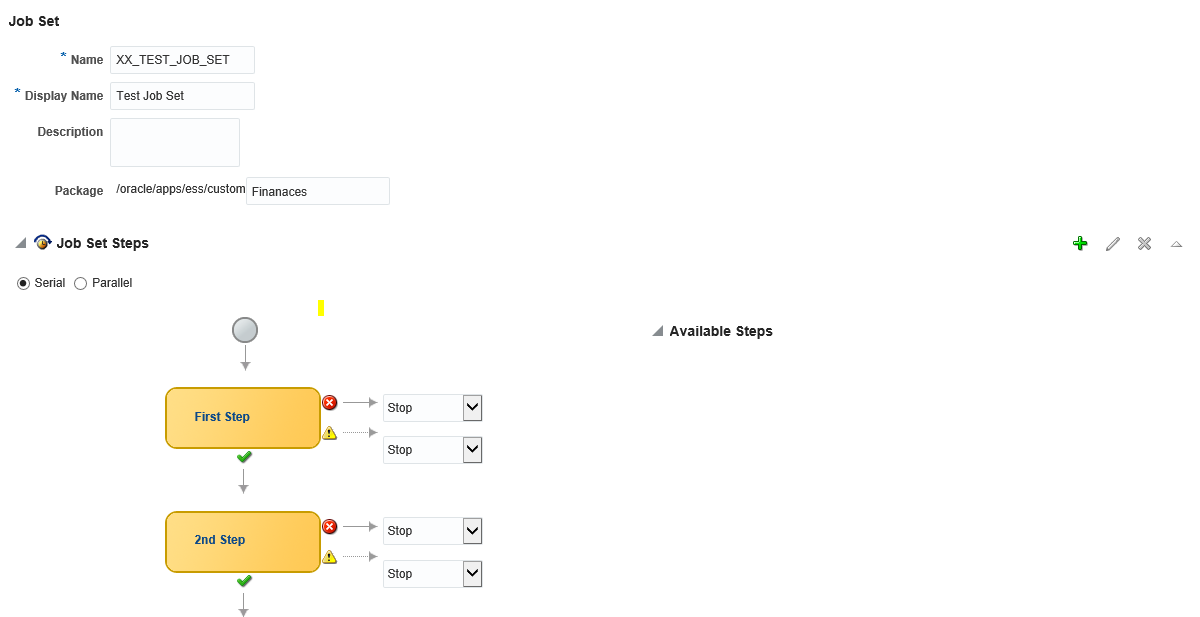Click the pencil edit step icon

click(x=1113, y=243)
